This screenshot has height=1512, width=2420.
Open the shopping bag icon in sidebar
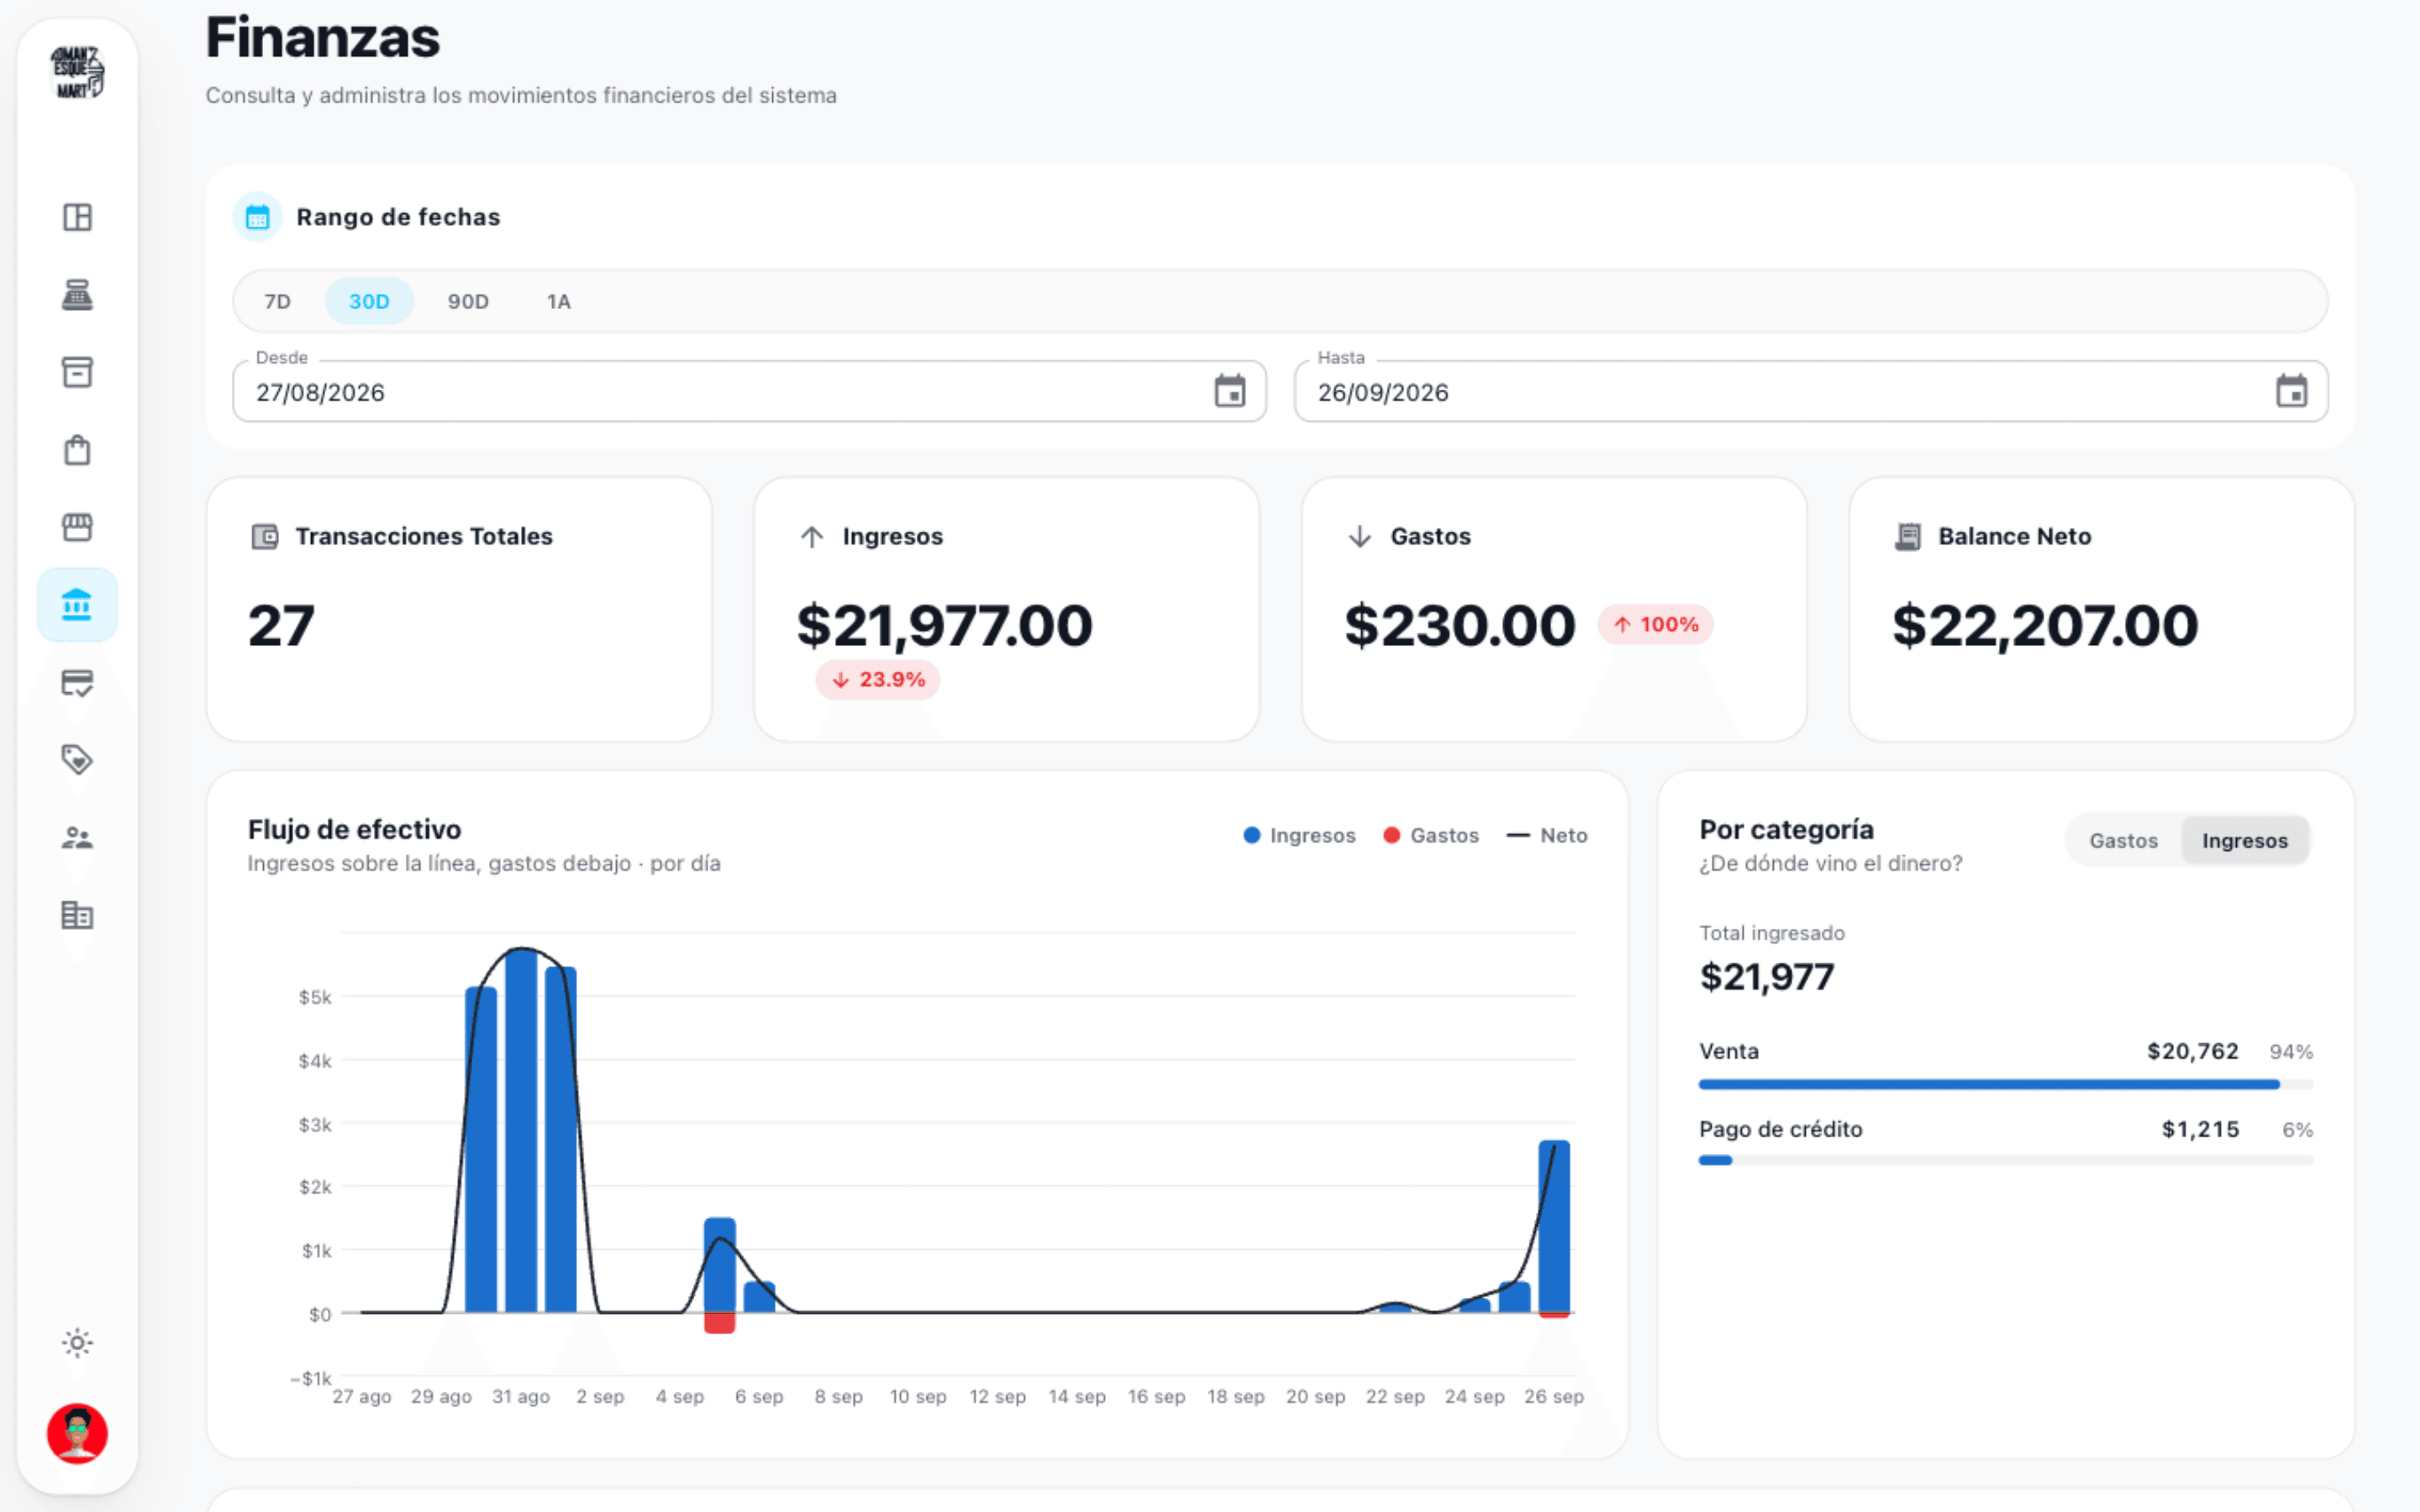77,450
